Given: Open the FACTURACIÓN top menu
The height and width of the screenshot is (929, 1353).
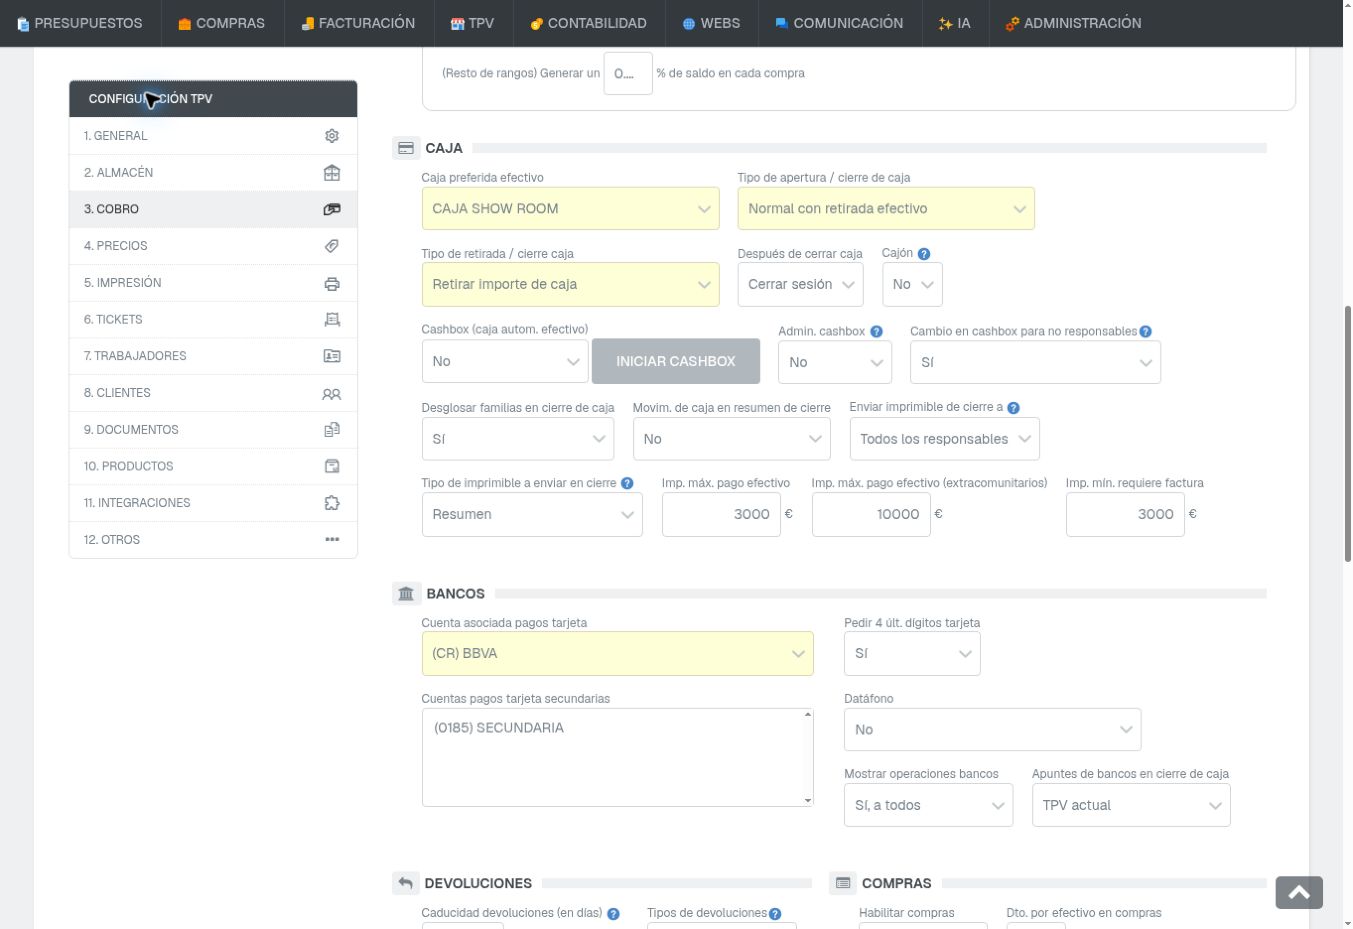Looking at the screenshot, I should click(358, 23).
